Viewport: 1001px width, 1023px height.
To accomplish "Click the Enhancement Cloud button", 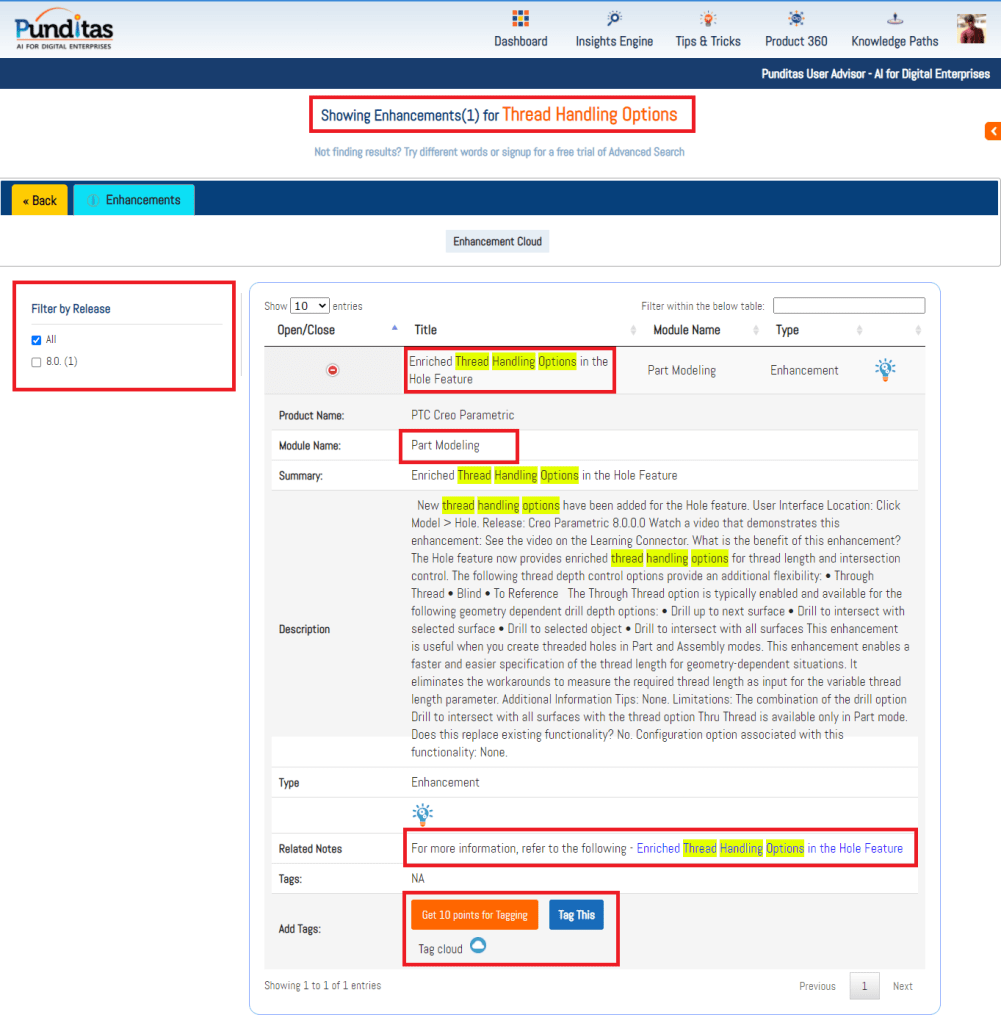I will [497, 242].
